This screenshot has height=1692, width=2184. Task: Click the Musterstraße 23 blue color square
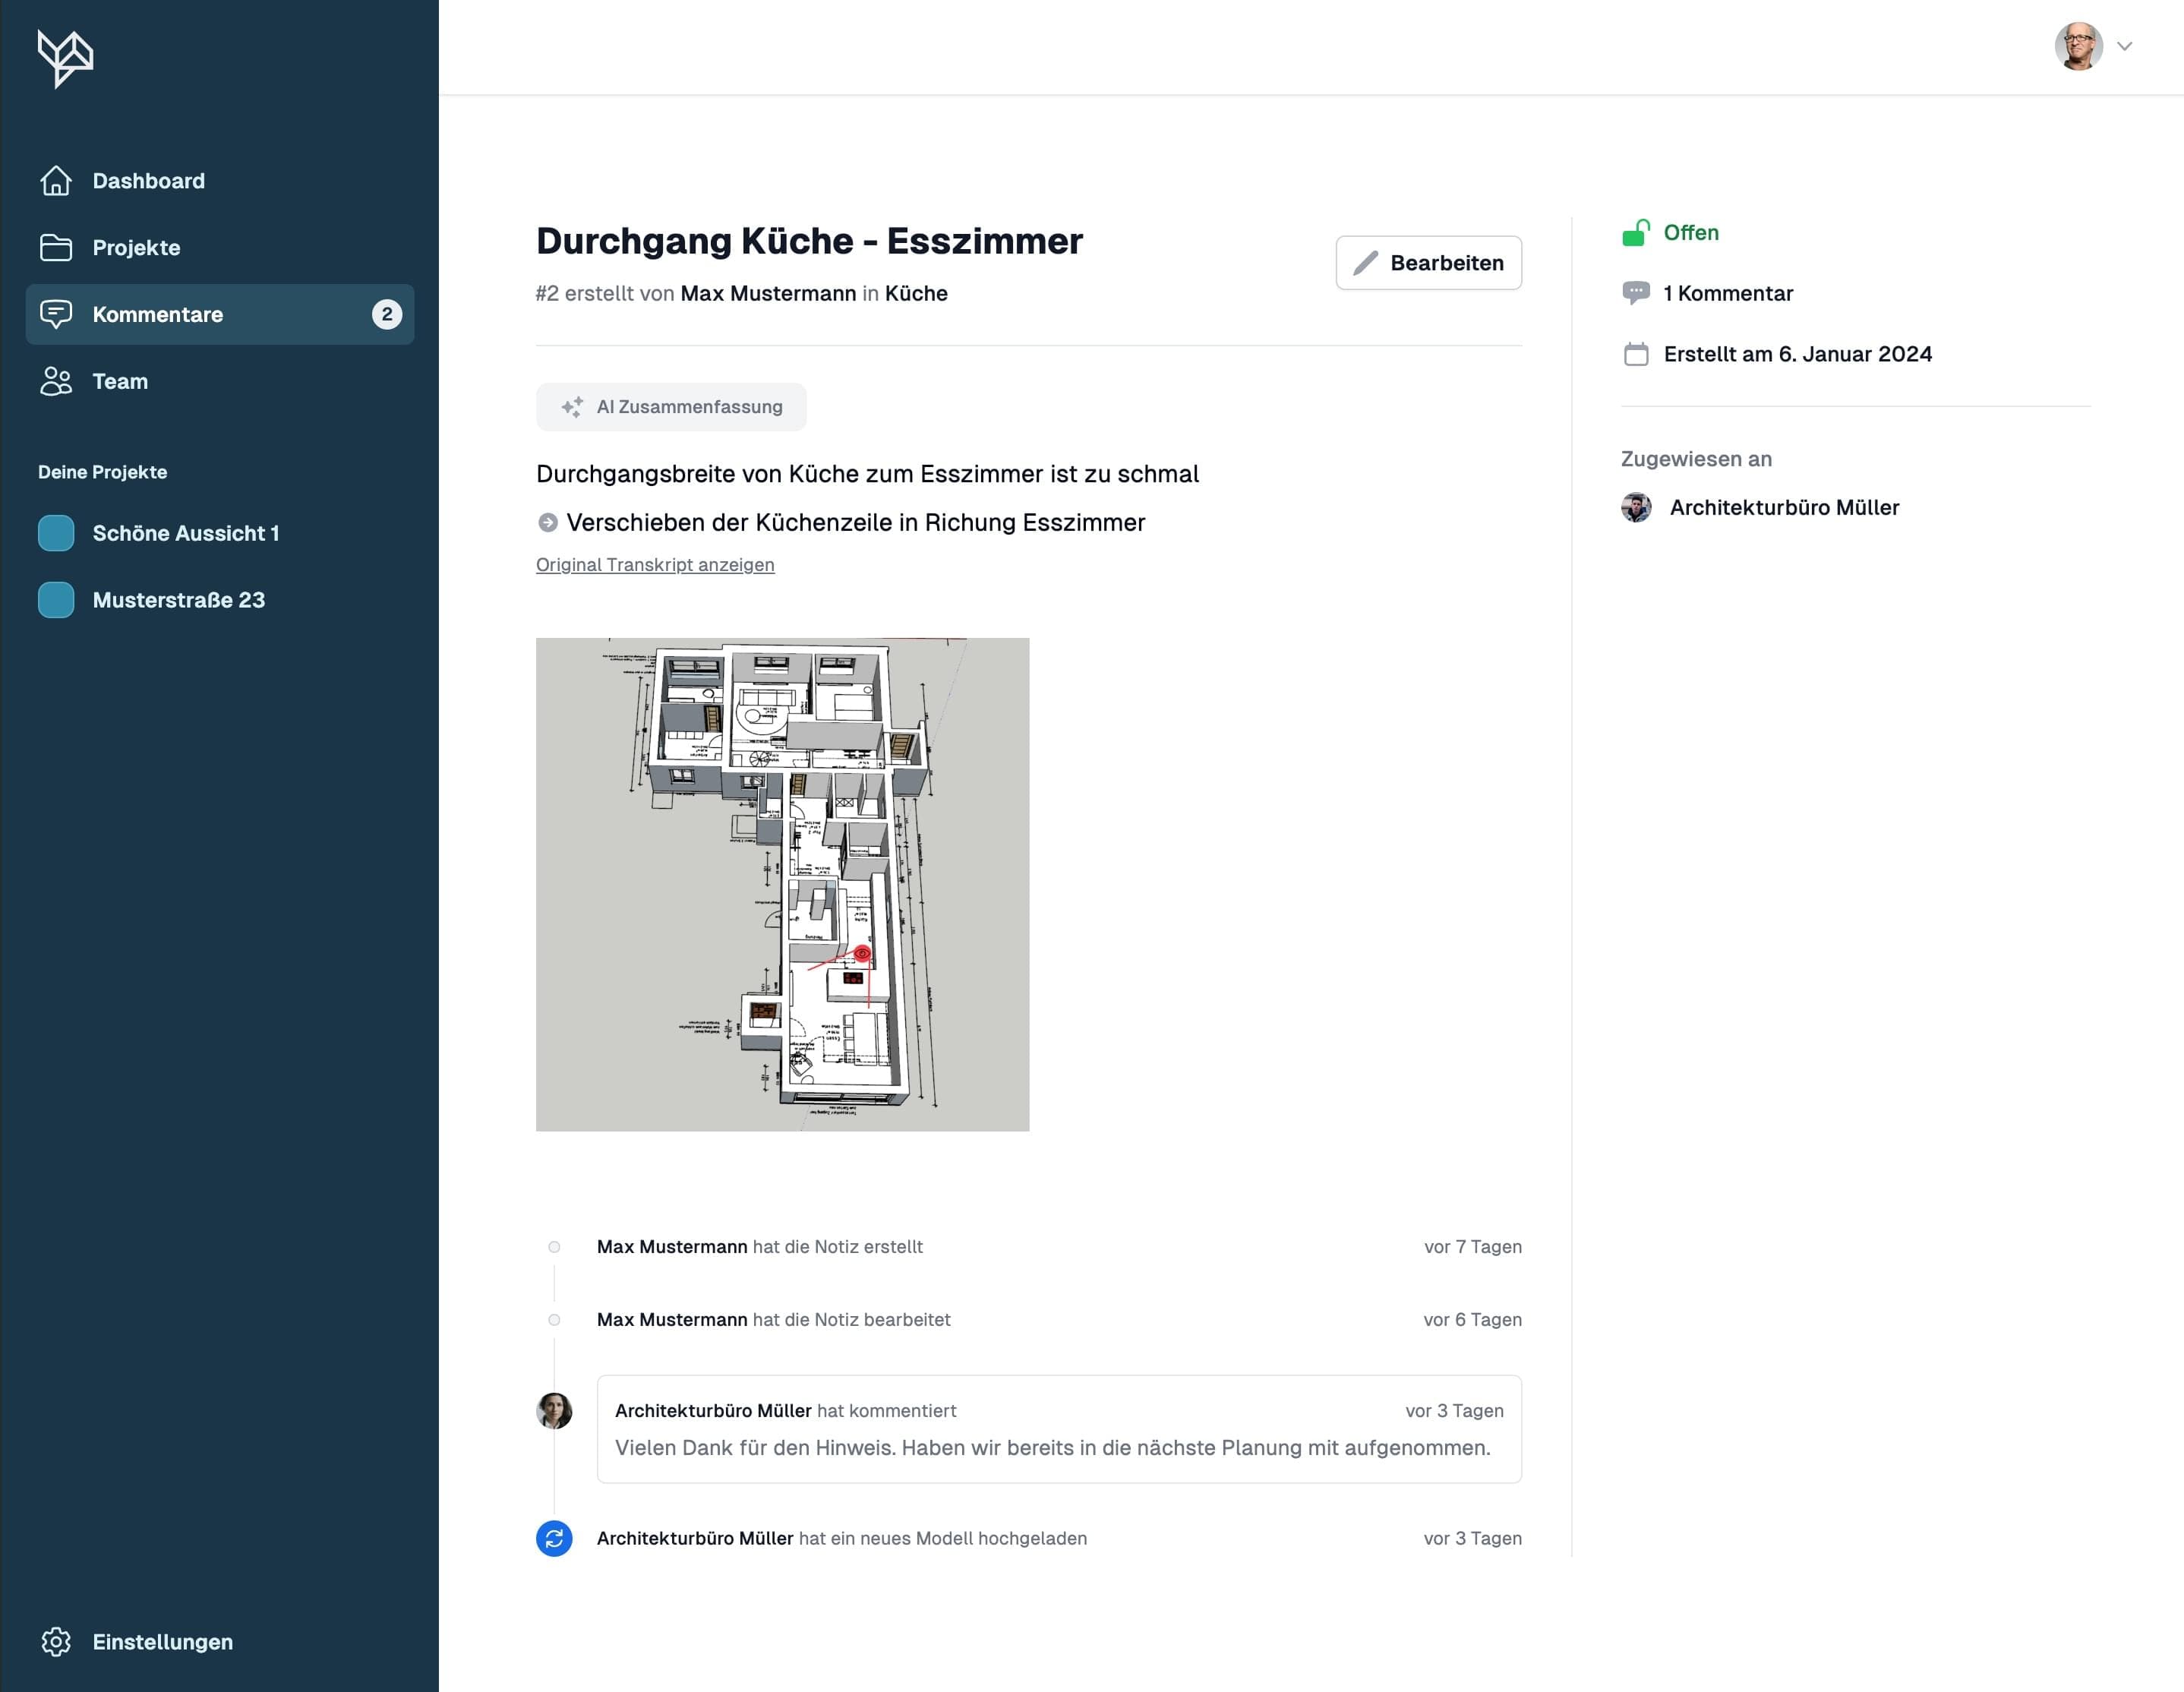(x=56, y=600)
